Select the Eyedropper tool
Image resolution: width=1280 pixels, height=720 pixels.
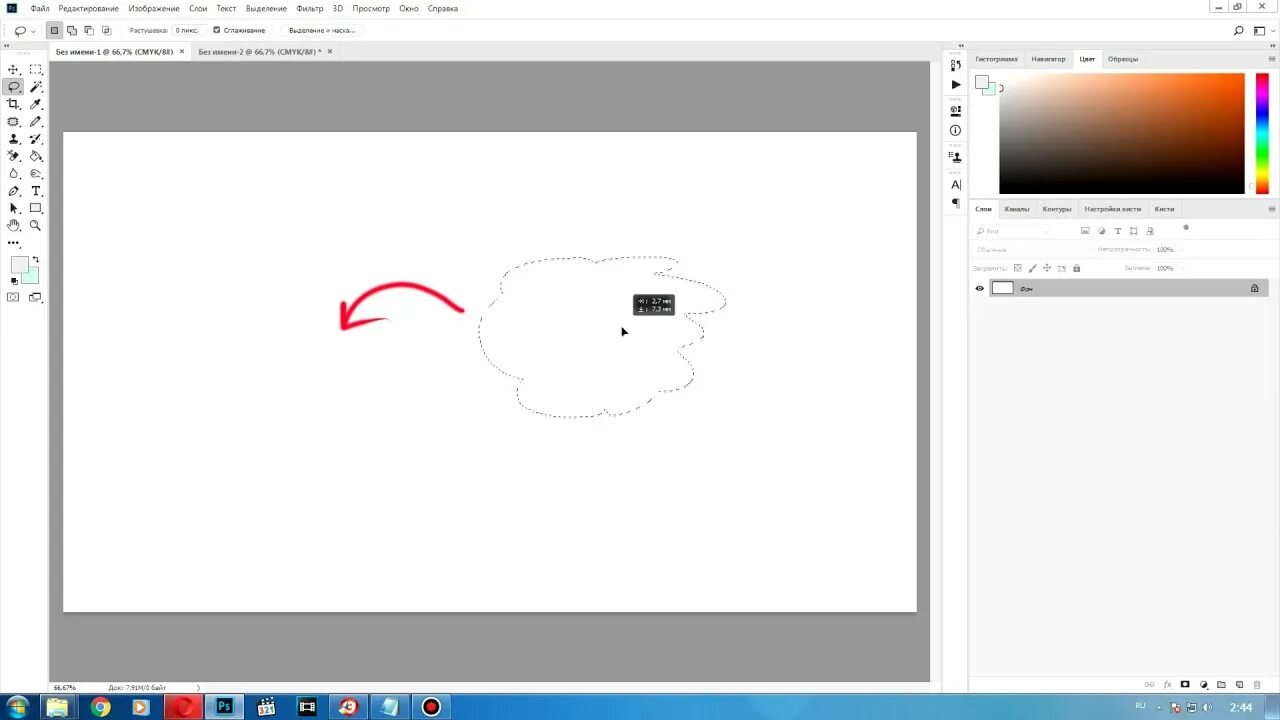(36, 104)
